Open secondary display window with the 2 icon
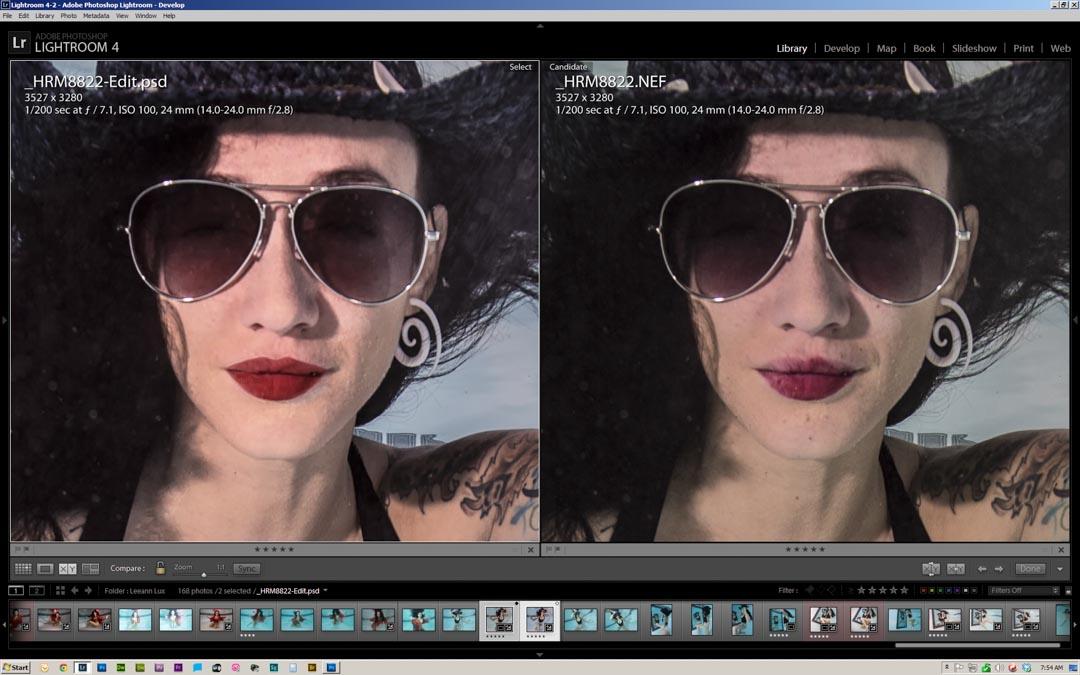Viewport: 1080px width, 675px height. coord(36,590)
